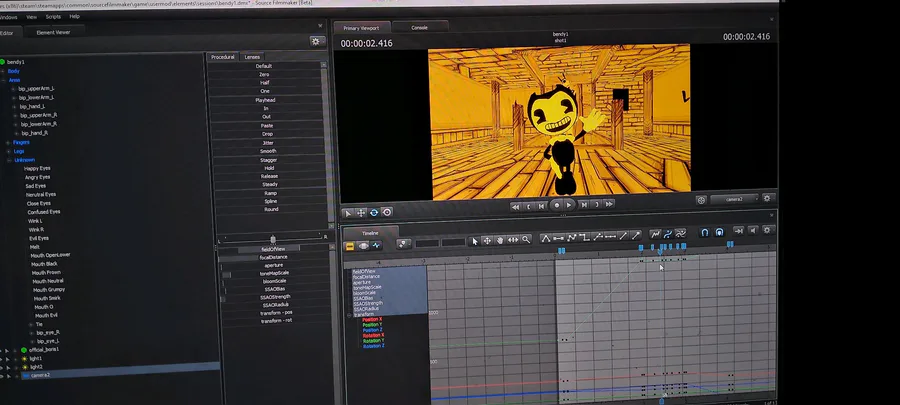Open Animation Set Editor gear menu
900x405 pixels.
(x=316, y=41)
